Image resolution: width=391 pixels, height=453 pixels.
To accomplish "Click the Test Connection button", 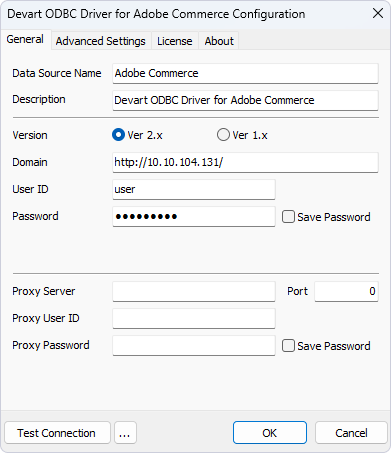I will tap(57, 433).
